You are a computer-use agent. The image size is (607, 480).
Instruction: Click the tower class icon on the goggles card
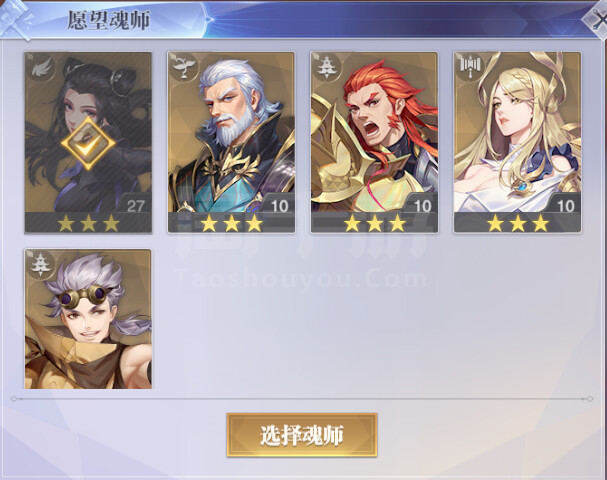(x=41, y=264)
